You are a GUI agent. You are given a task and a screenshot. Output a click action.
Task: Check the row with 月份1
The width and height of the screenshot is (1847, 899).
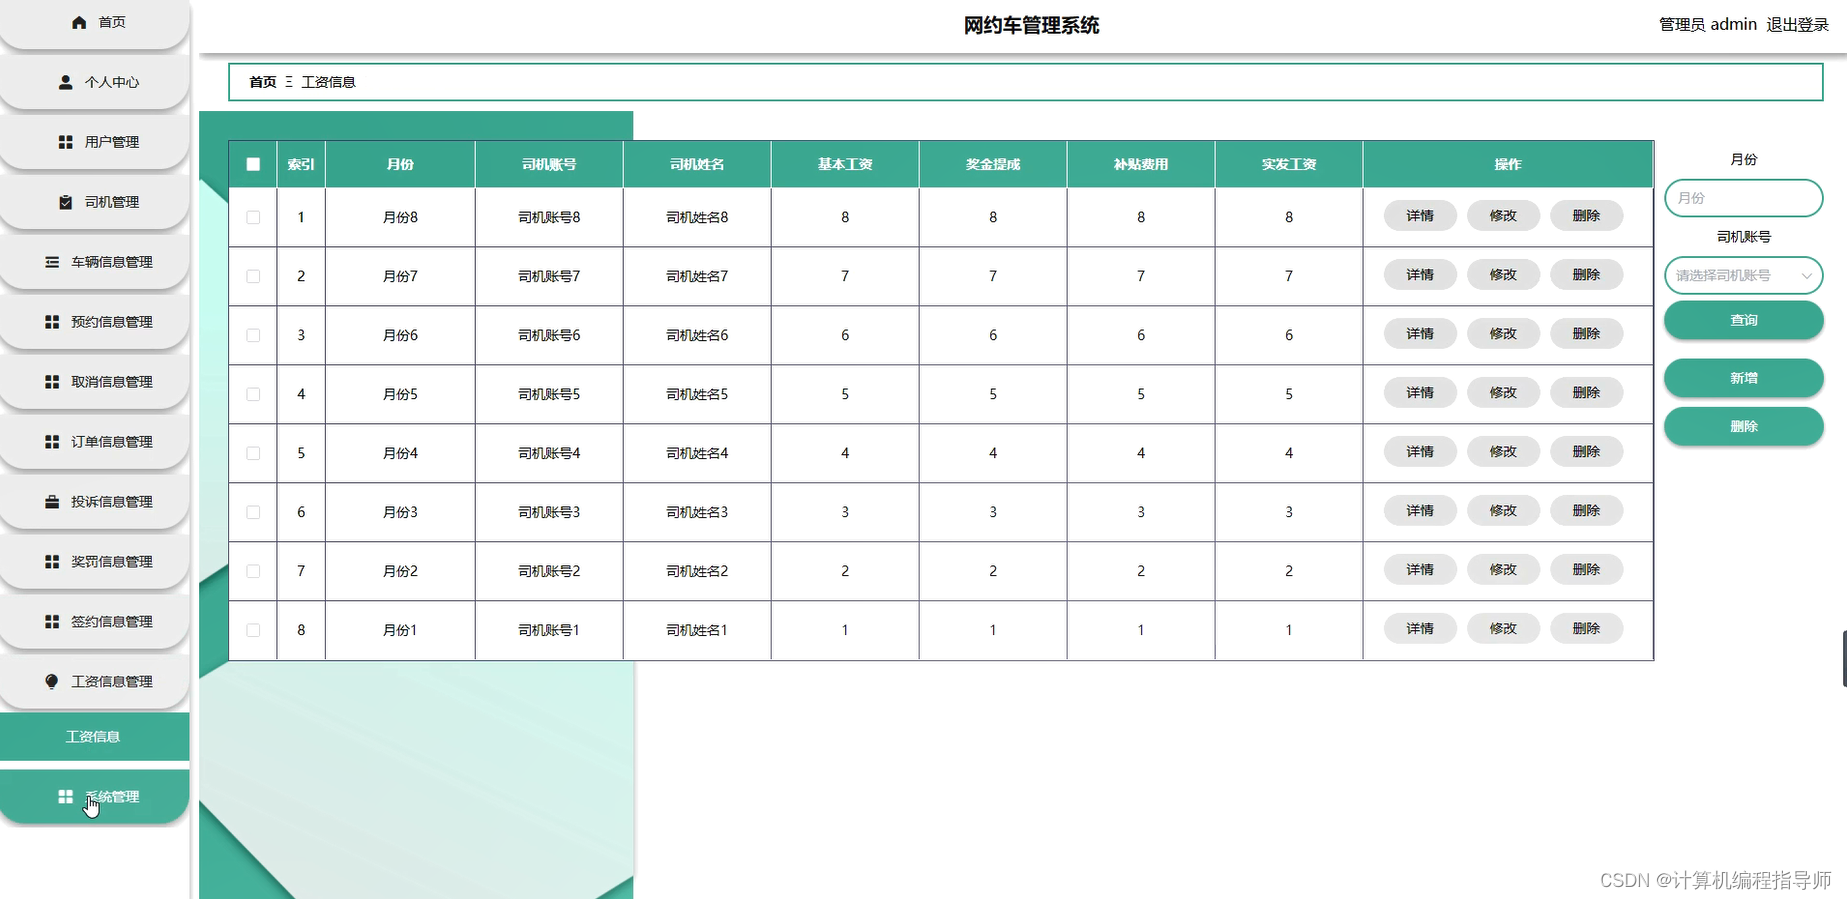click(x=253, y=630)
